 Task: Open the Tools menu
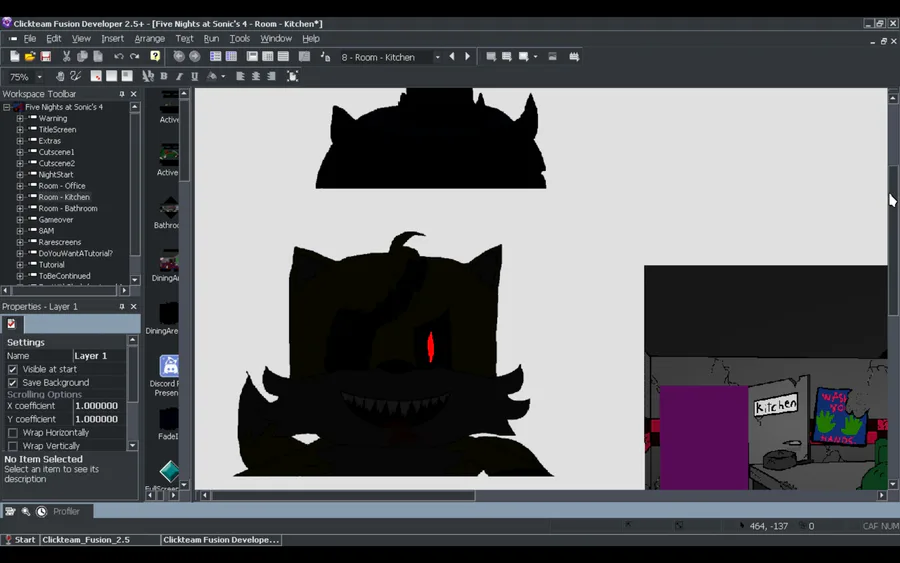[x=239, y=38]
